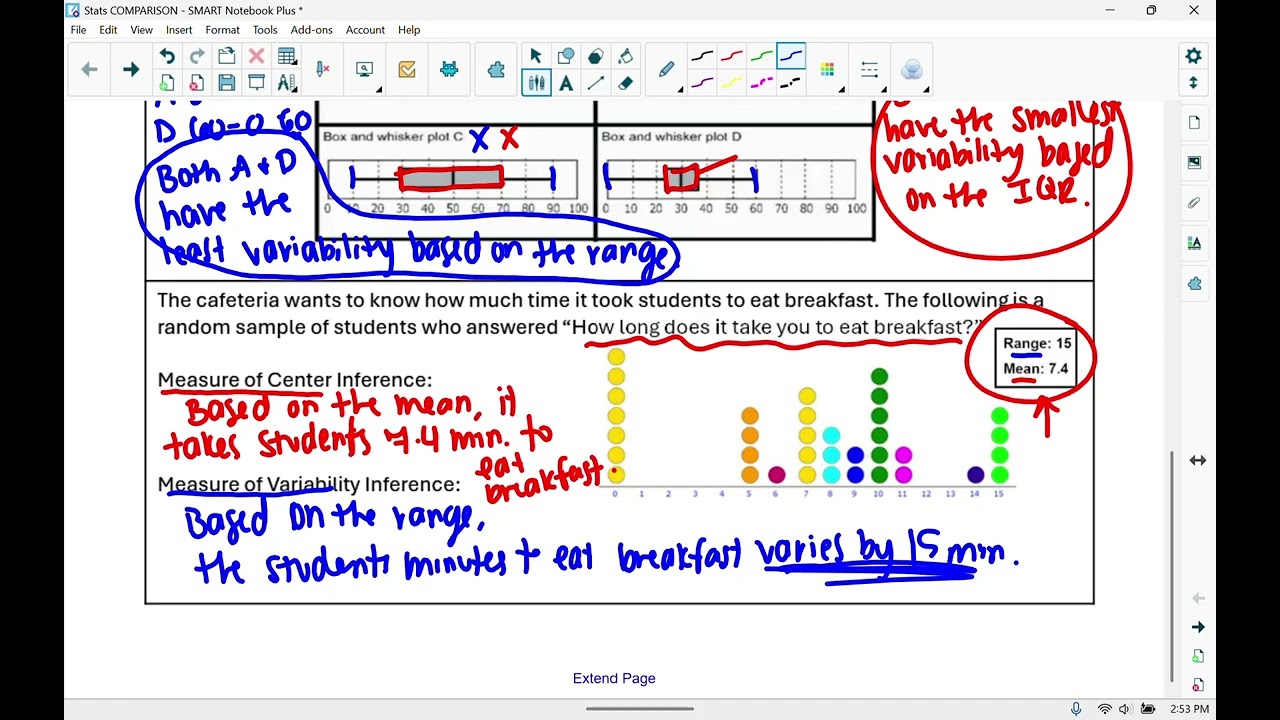The image size is (1280, 720).
Task: Delete the current page icon
Action: click(x=197, y=83)
